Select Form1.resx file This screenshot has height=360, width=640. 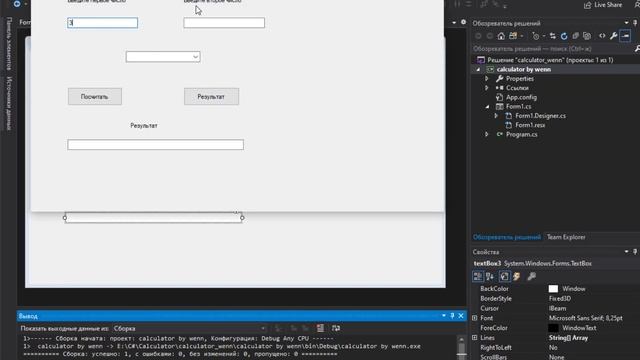click(530, 125)
